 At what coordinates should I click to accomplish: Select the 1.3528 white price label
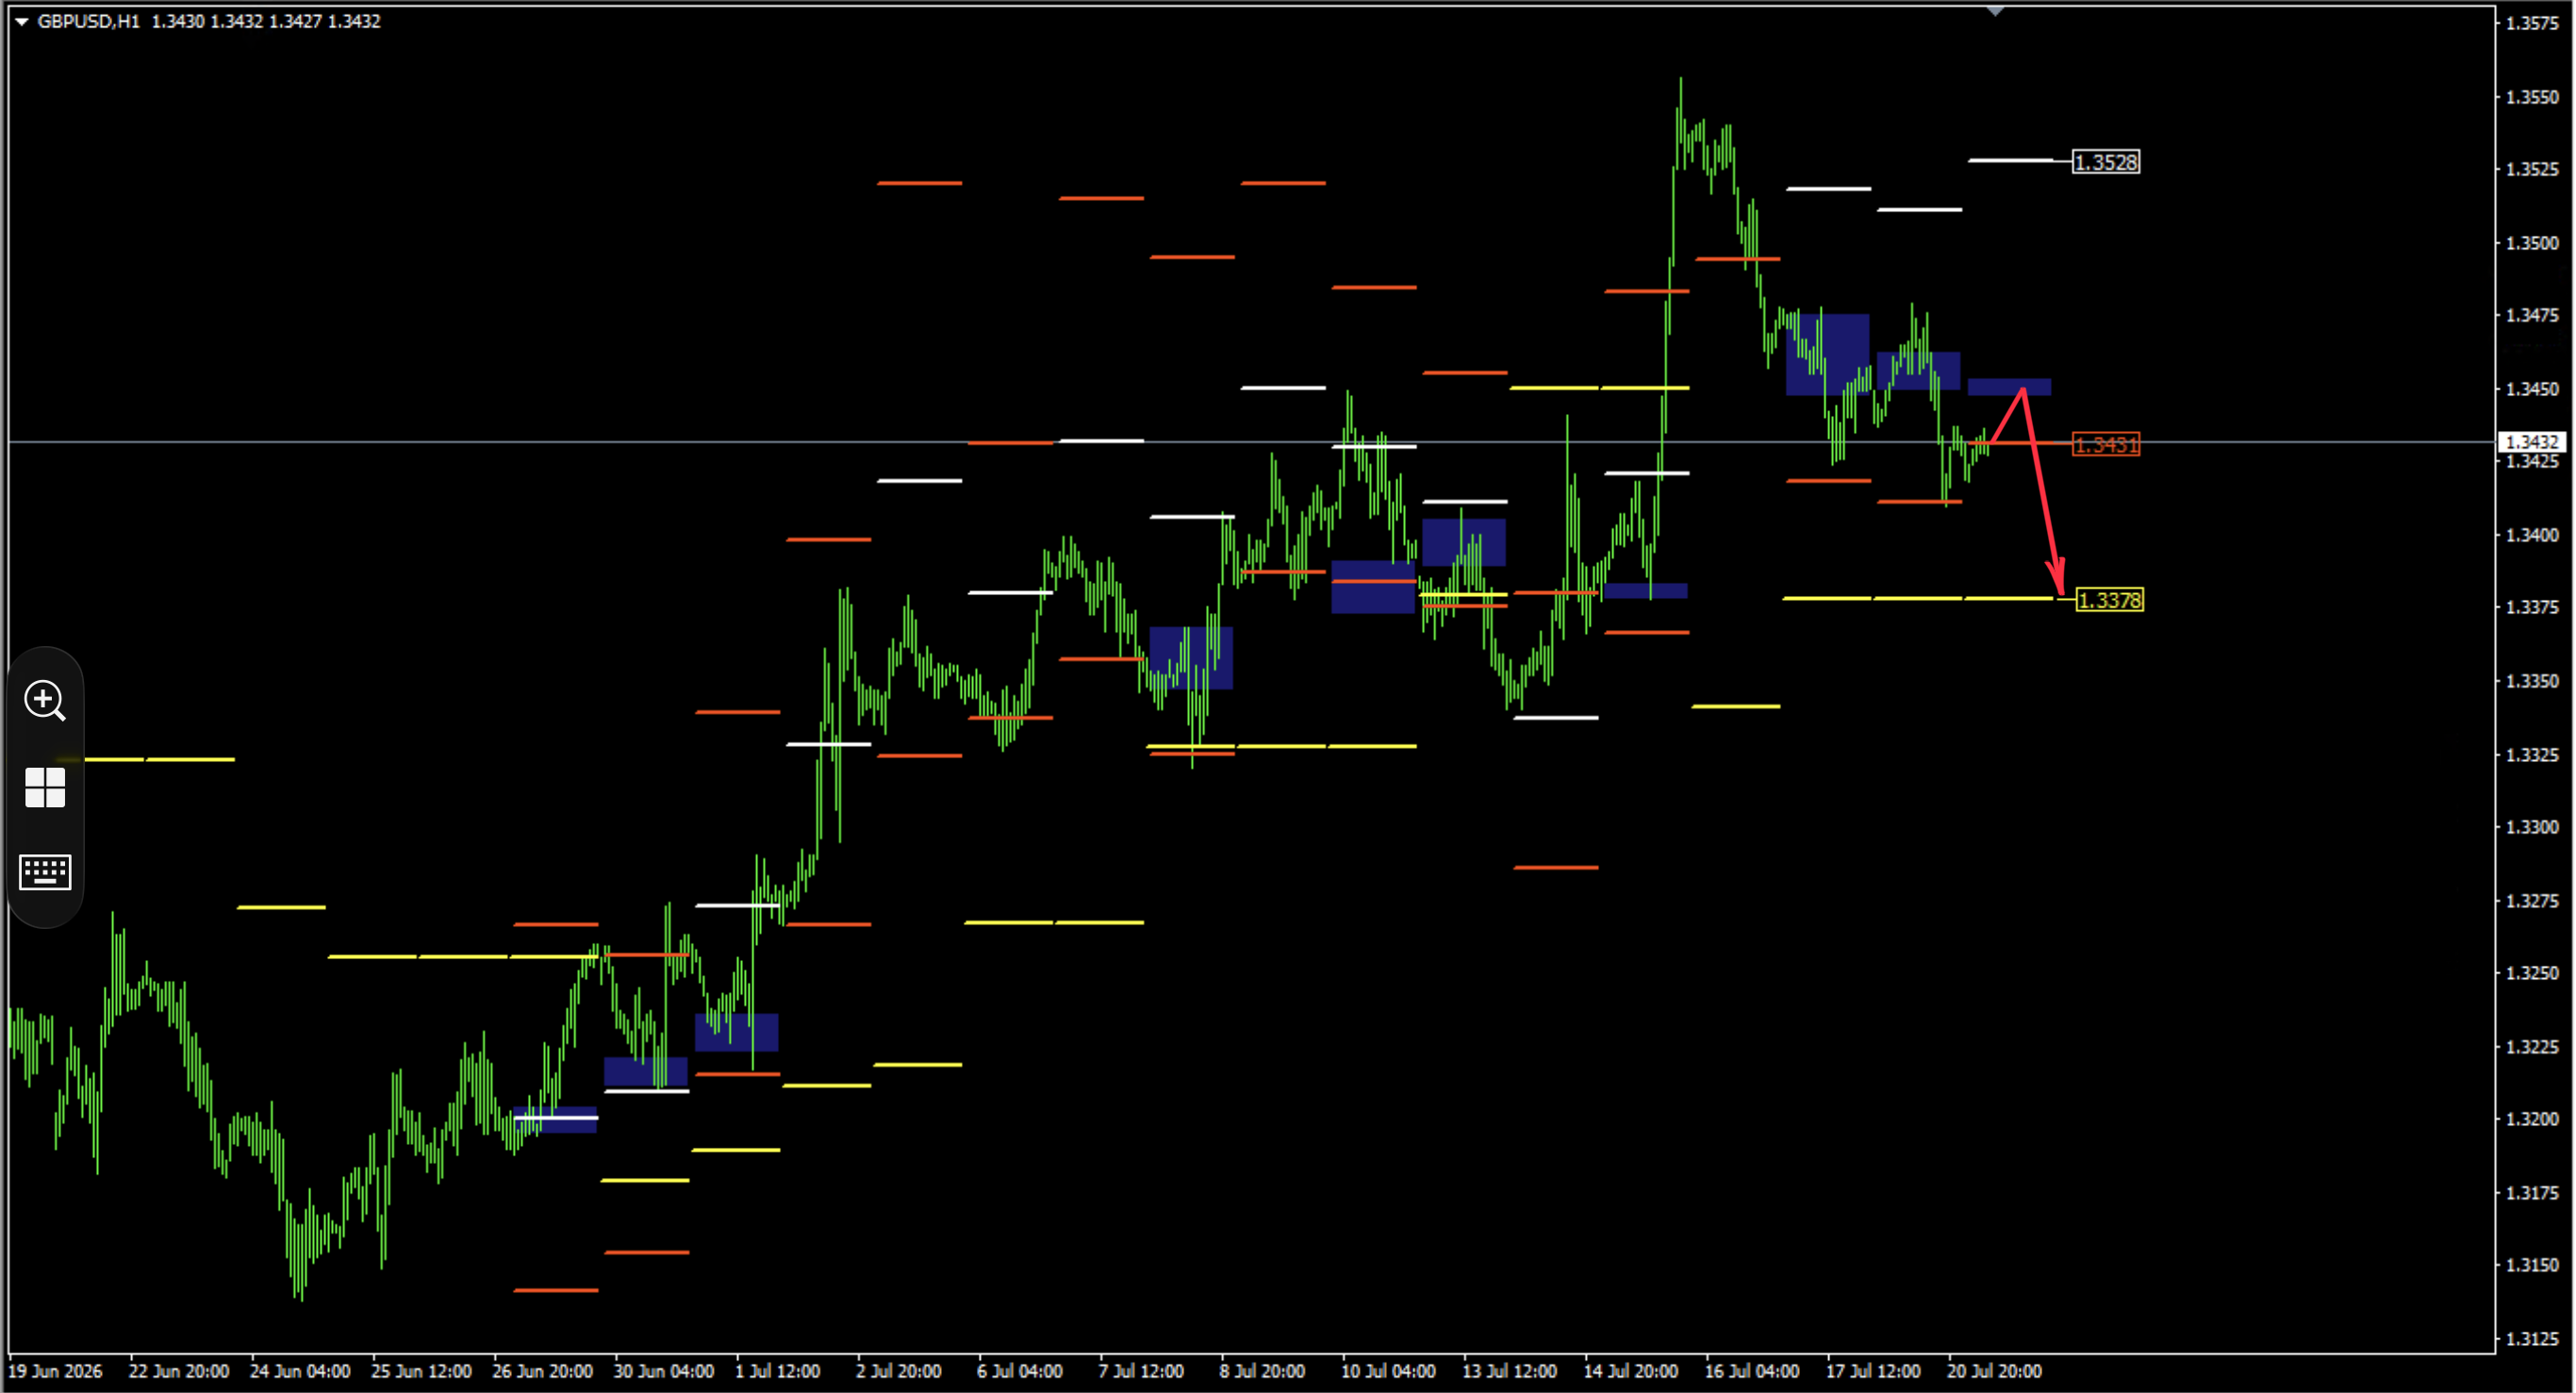tap(2106, 162)
